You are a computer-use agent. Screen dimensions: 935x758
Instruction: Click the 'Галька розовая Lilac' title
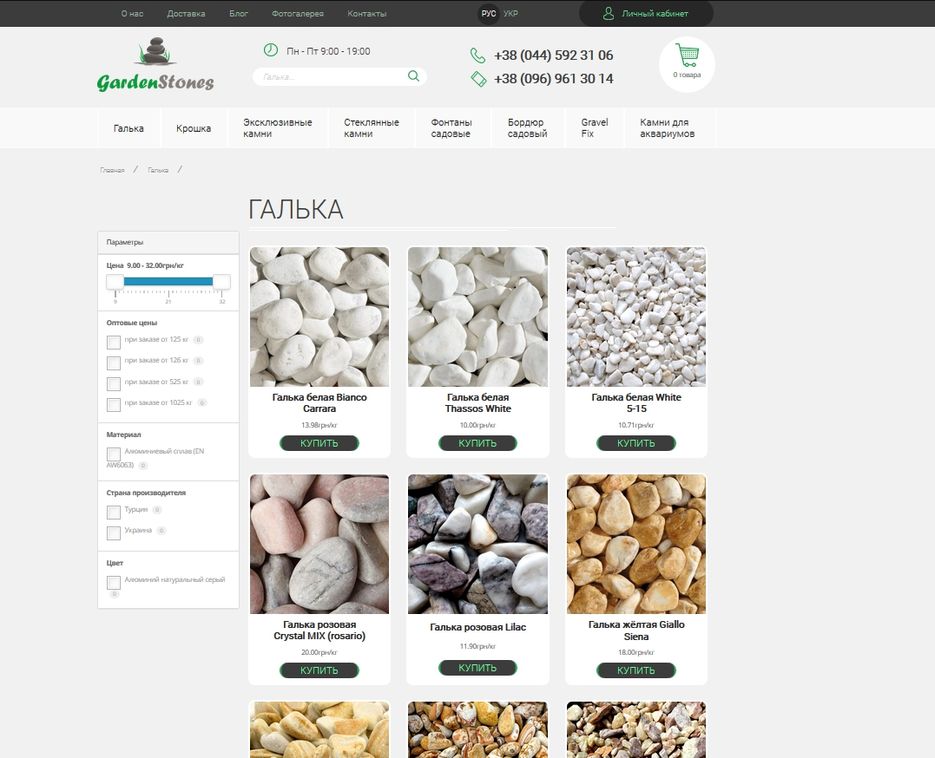pos(478,627)
